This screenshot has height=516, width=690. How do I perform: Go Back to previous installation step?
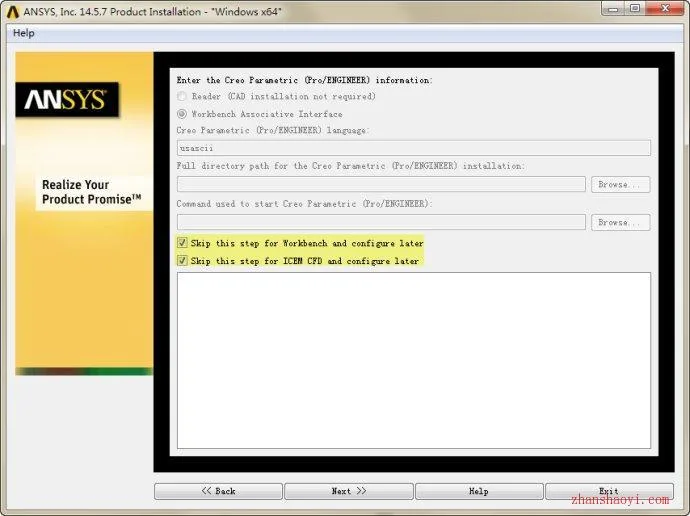click(218, 491)
